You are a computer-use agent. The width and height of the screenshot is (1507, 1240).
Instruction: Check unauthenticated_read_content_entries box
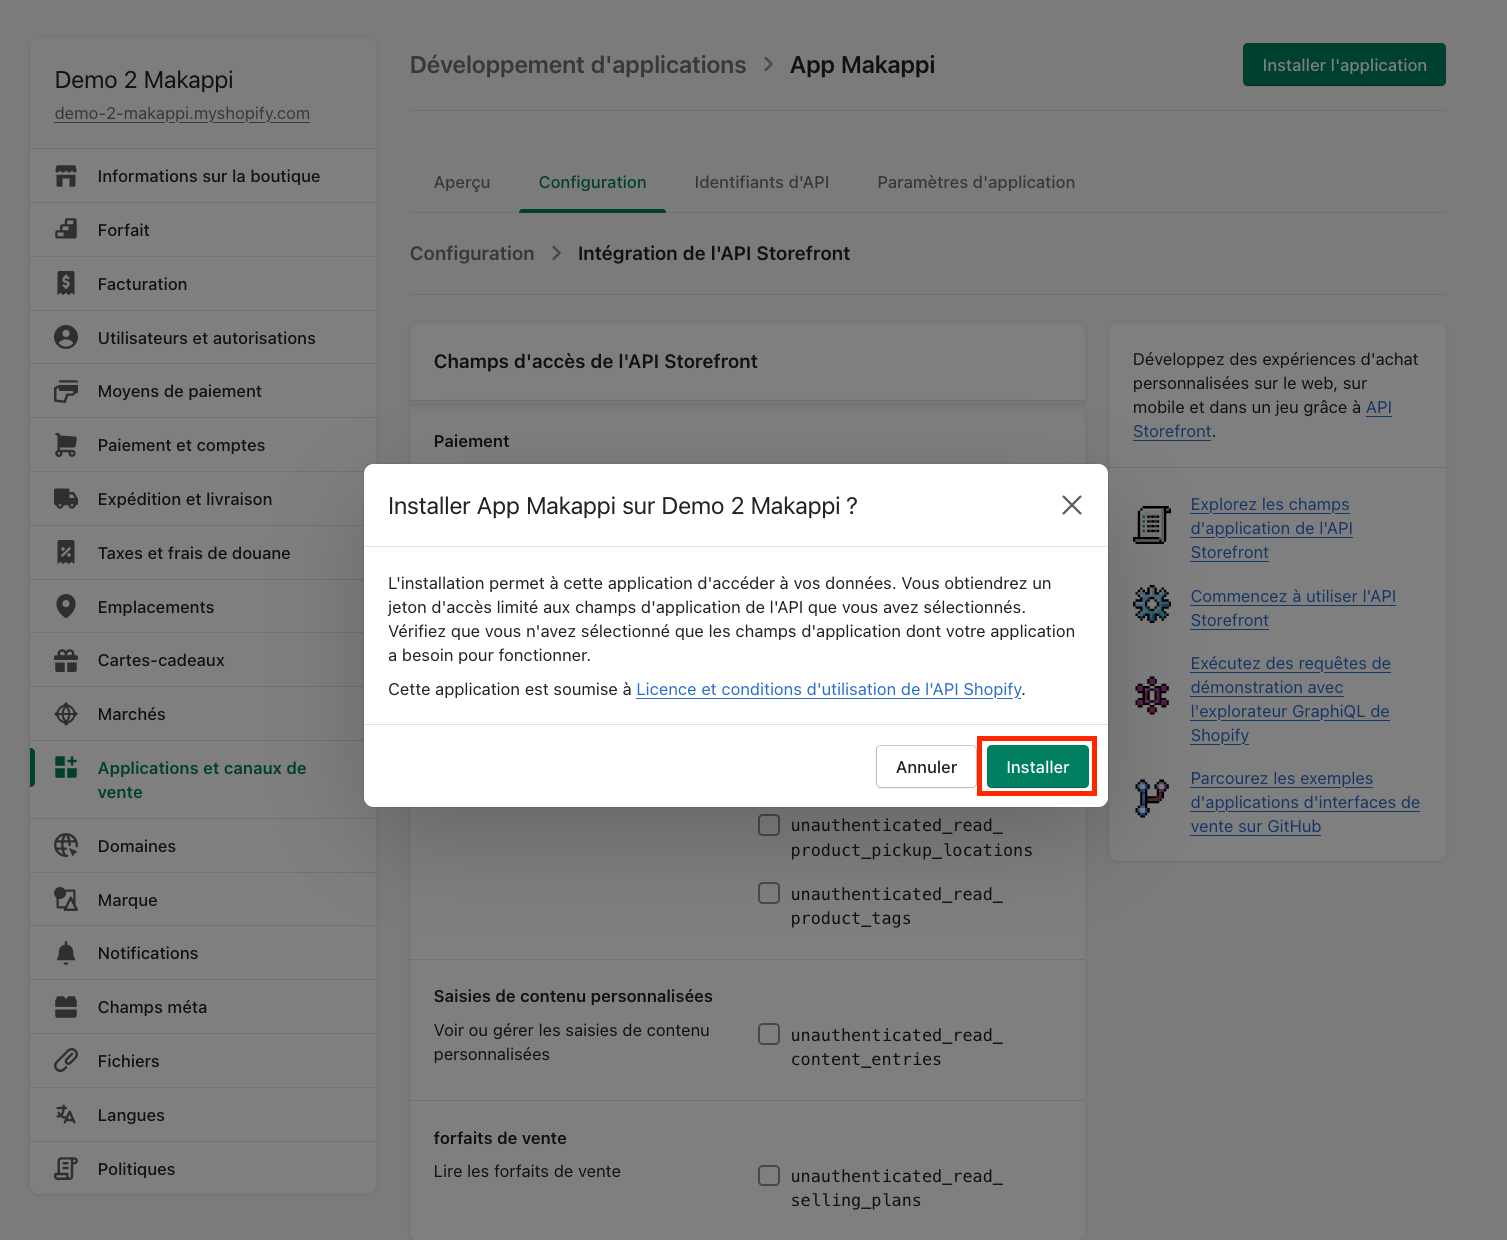coord(769,1034)
